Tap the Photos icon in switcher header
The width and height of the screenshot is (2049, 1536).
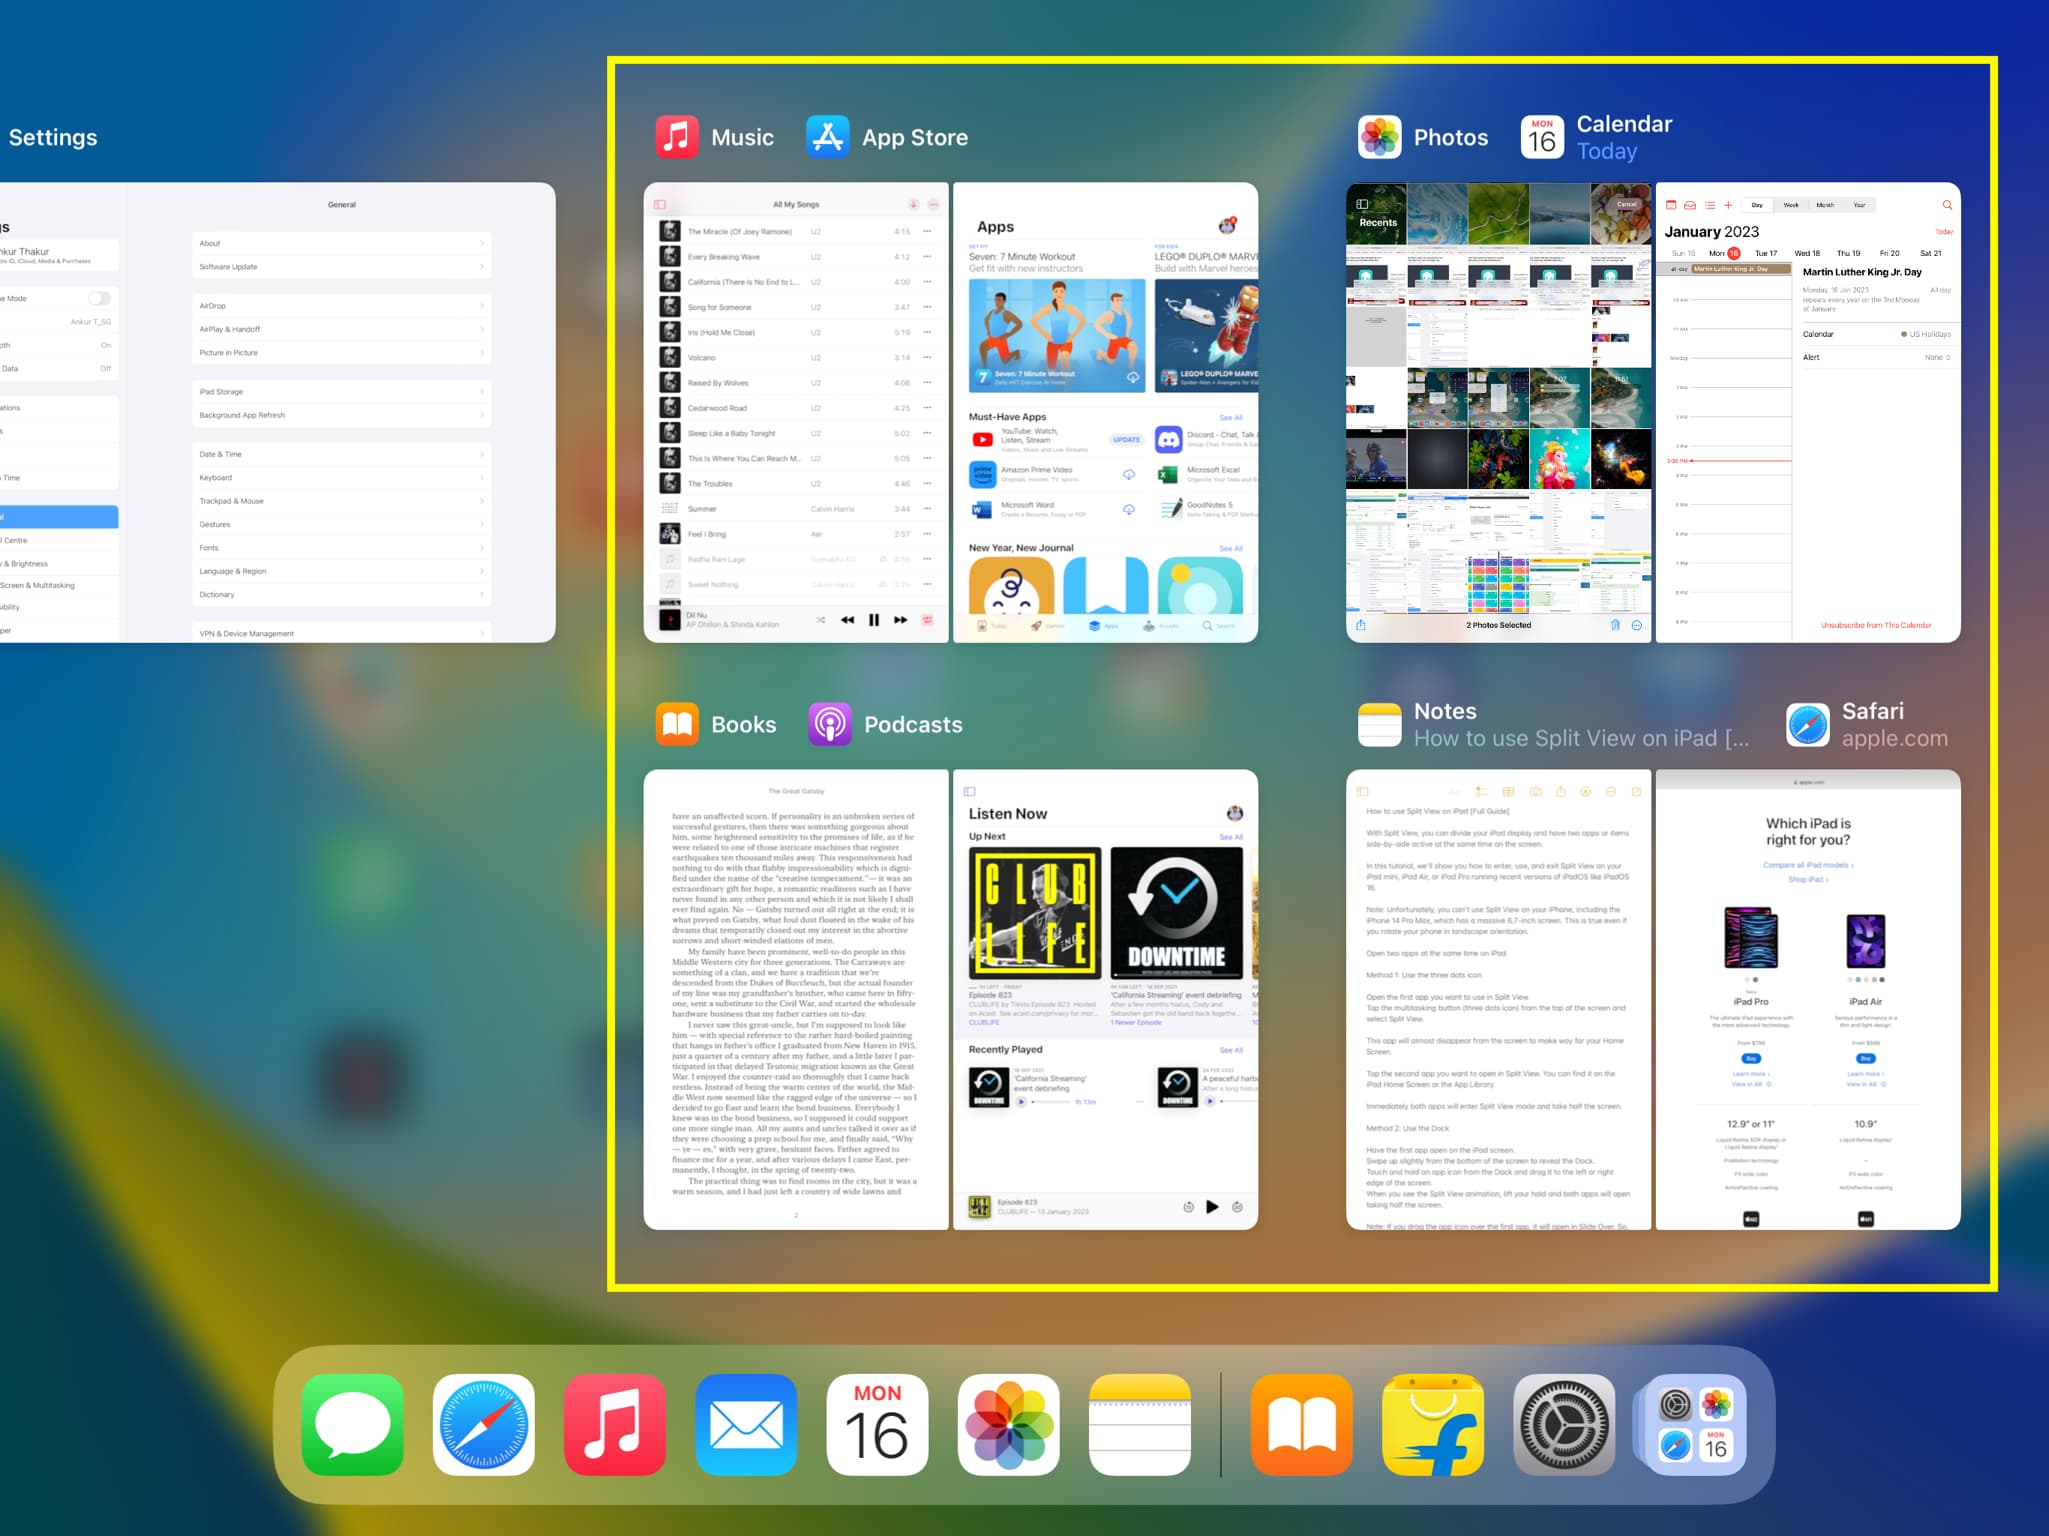click(x=1380, y=137)
